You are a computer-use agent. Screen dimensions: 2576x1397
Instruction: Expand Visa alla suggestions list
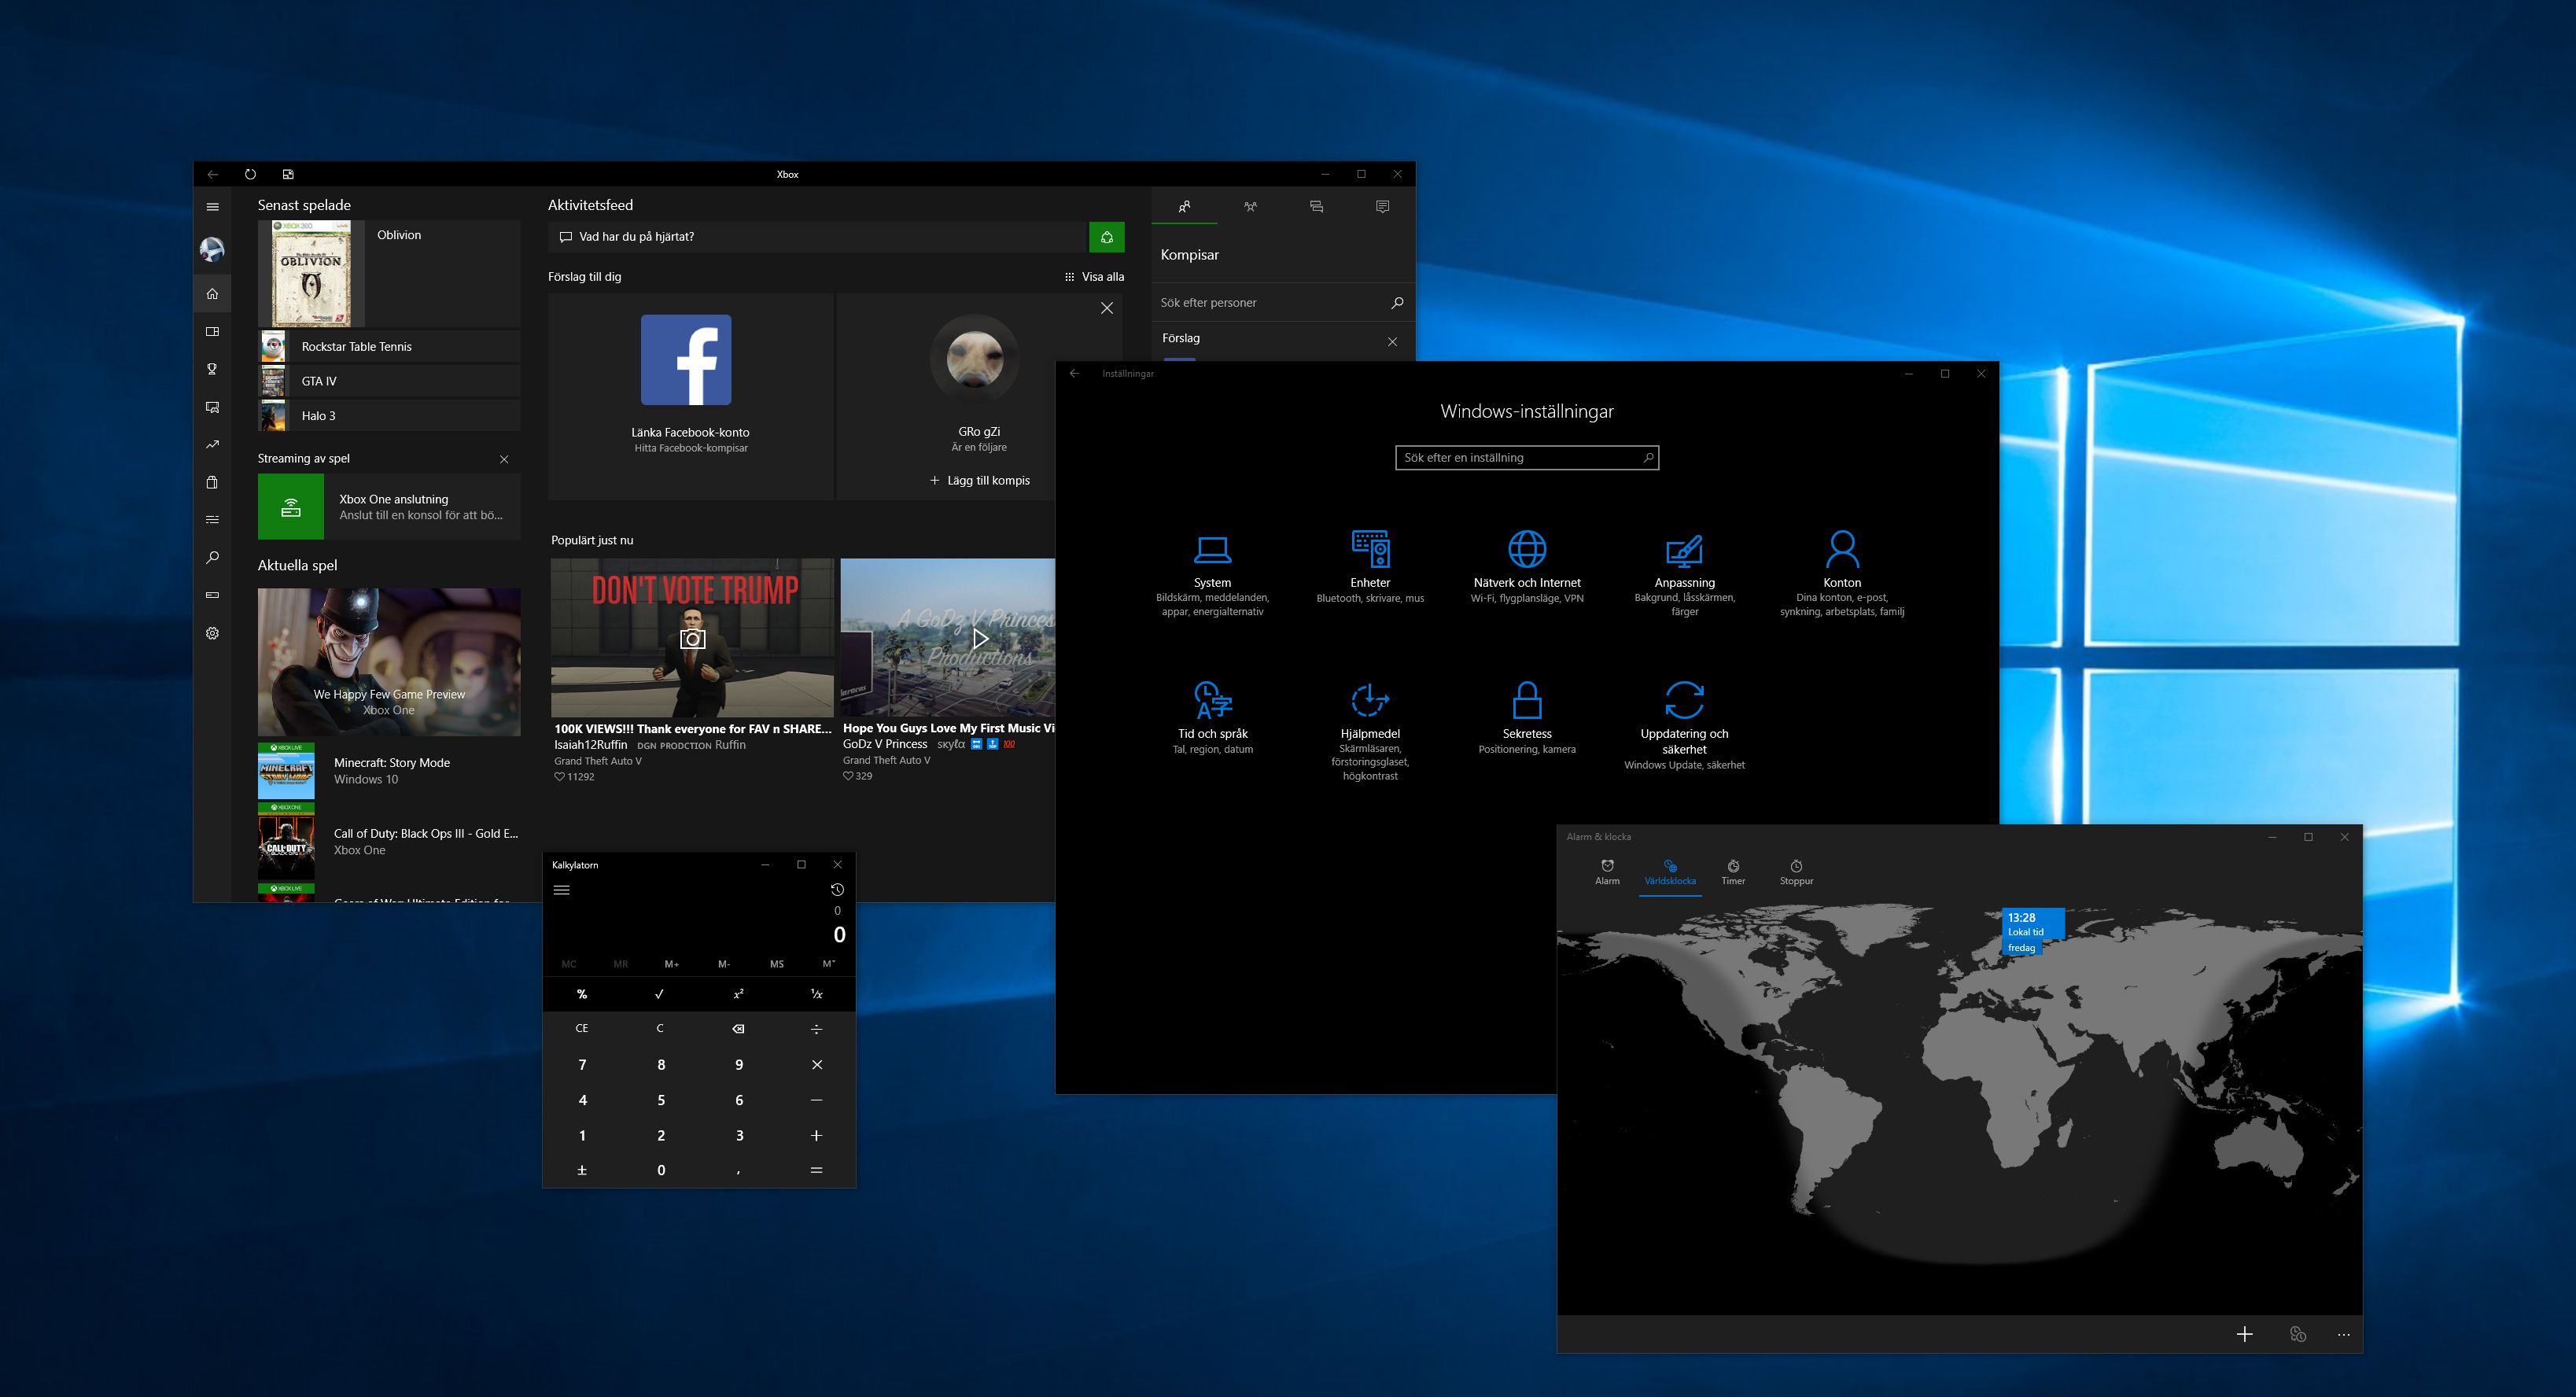tap(1094, 277)
